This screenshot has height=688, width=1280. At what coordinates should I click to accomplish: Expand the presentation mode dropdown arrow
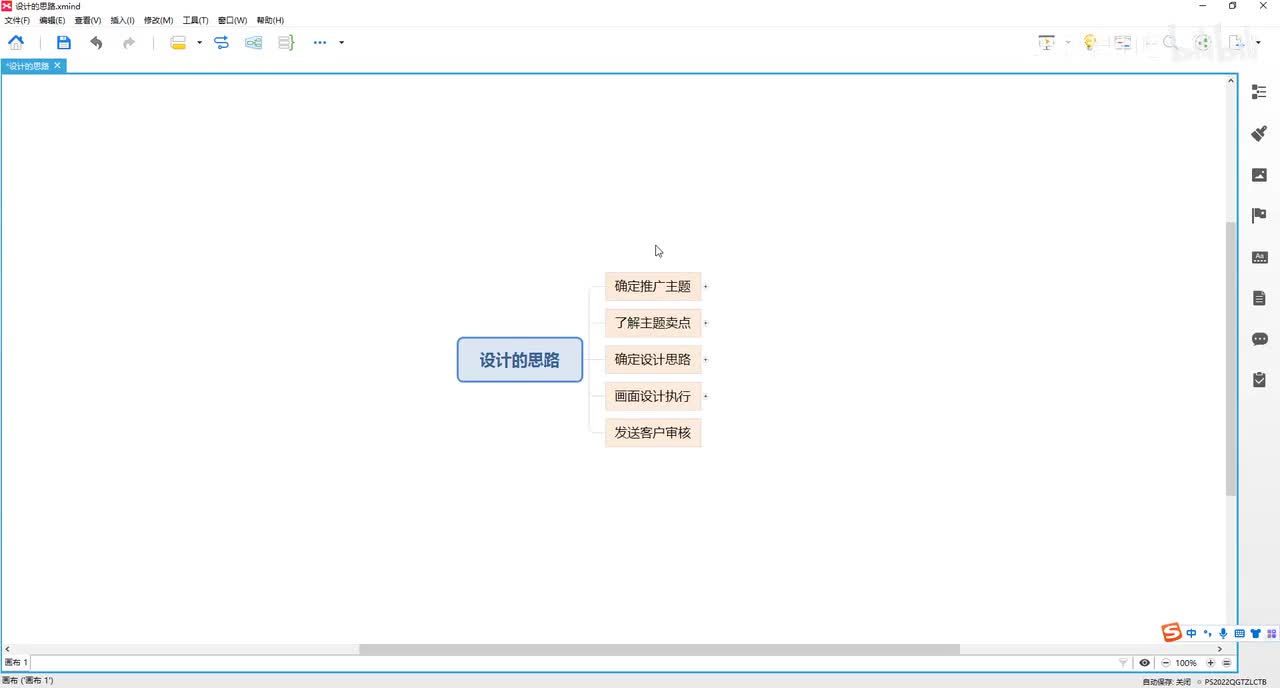1067,43
